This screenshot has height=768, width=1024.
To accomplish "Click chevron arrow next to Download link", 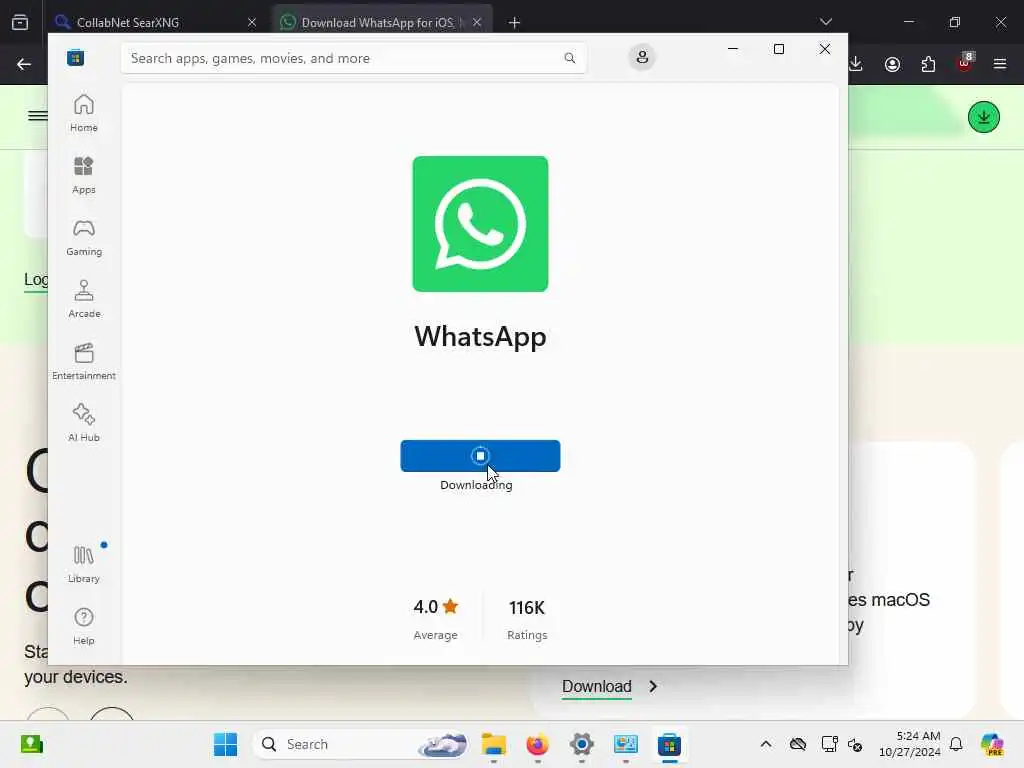I will coord(652,686).
